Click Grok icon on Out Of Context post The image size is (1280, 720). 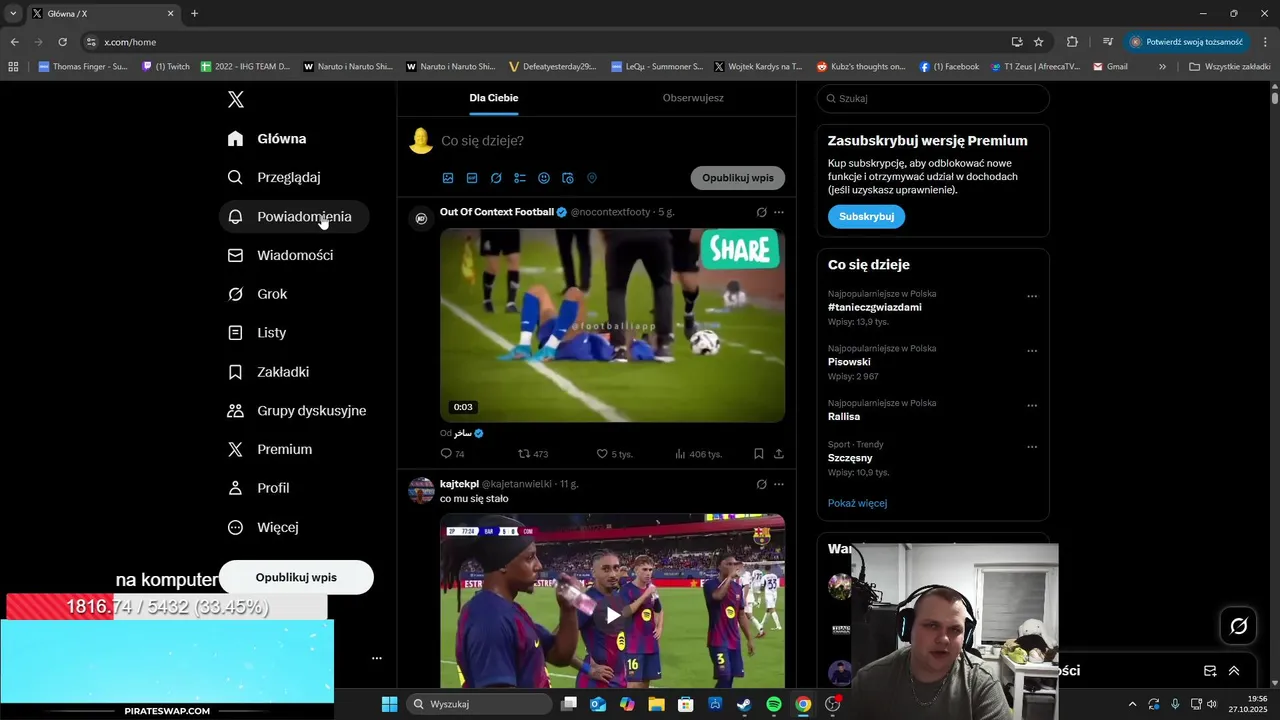(762, 213)
